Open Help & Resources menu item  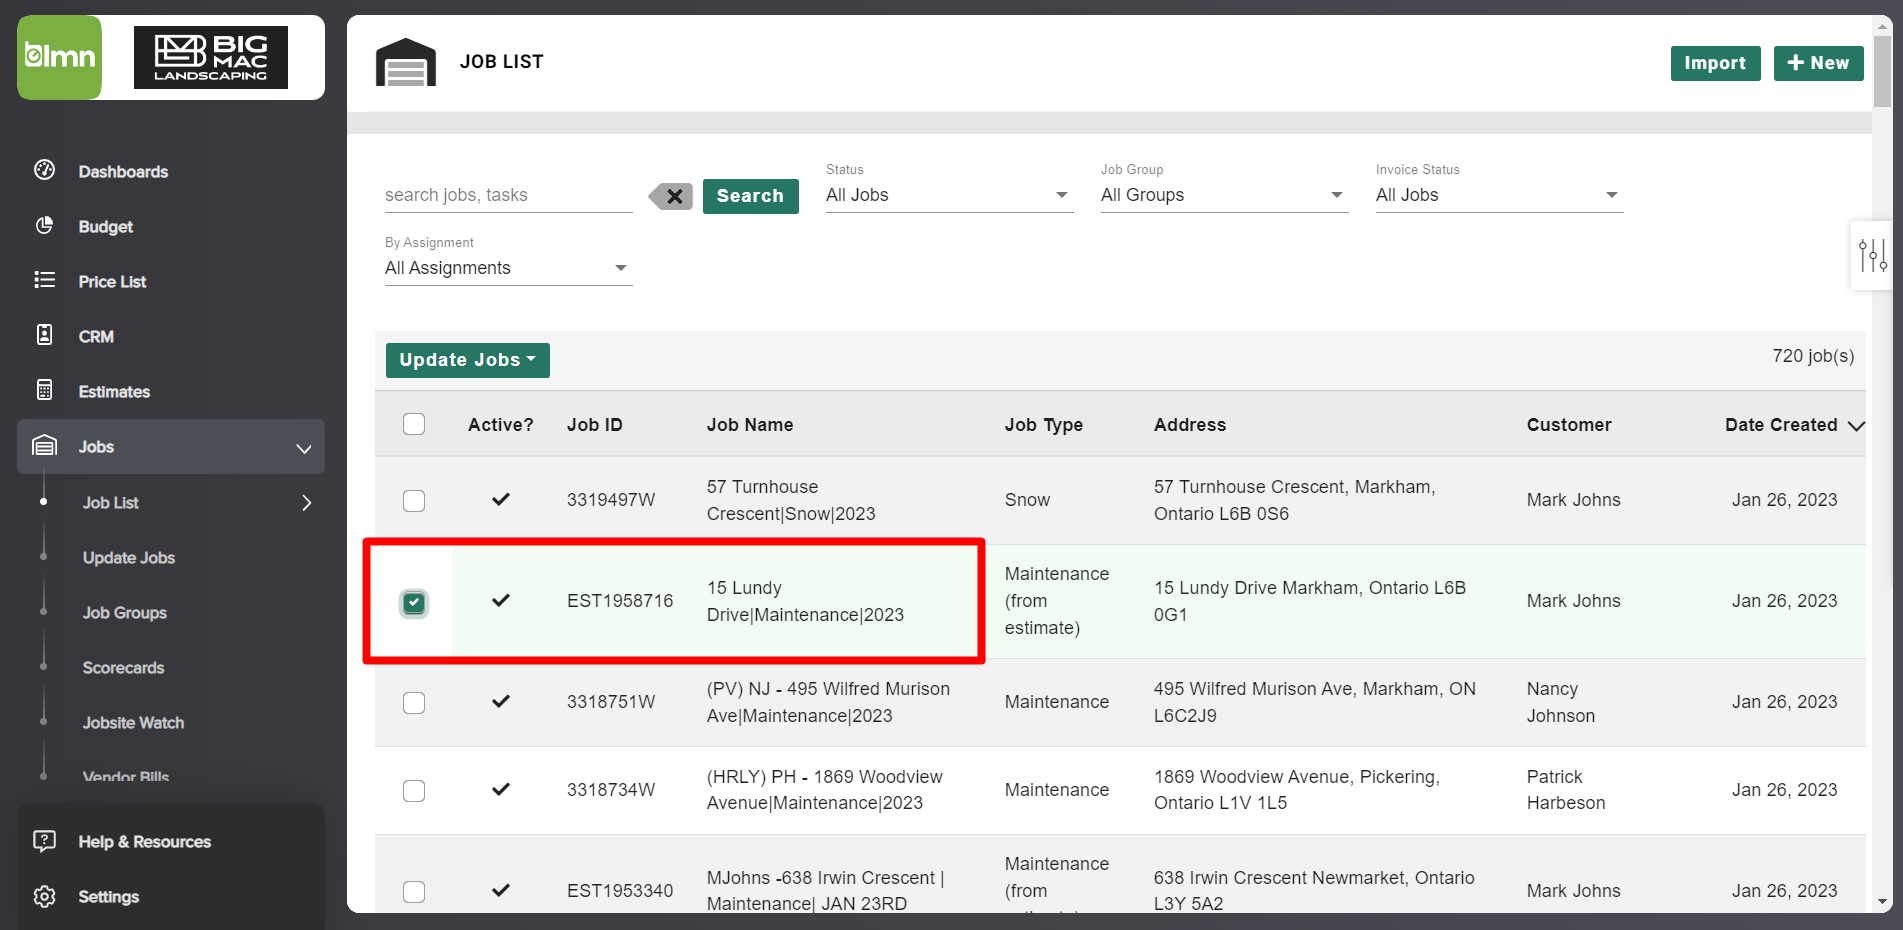coord(145,842)
